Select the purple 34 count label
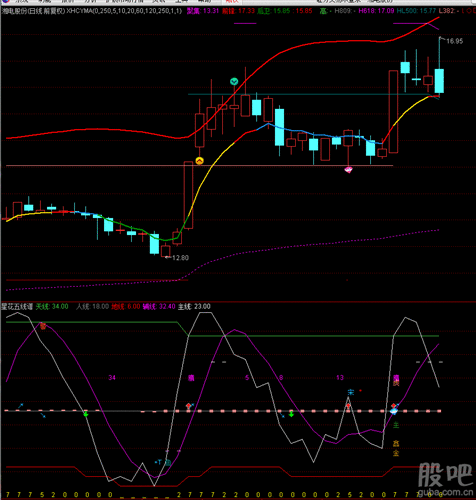This screenshot has height=500, width=476. point(112,378)
